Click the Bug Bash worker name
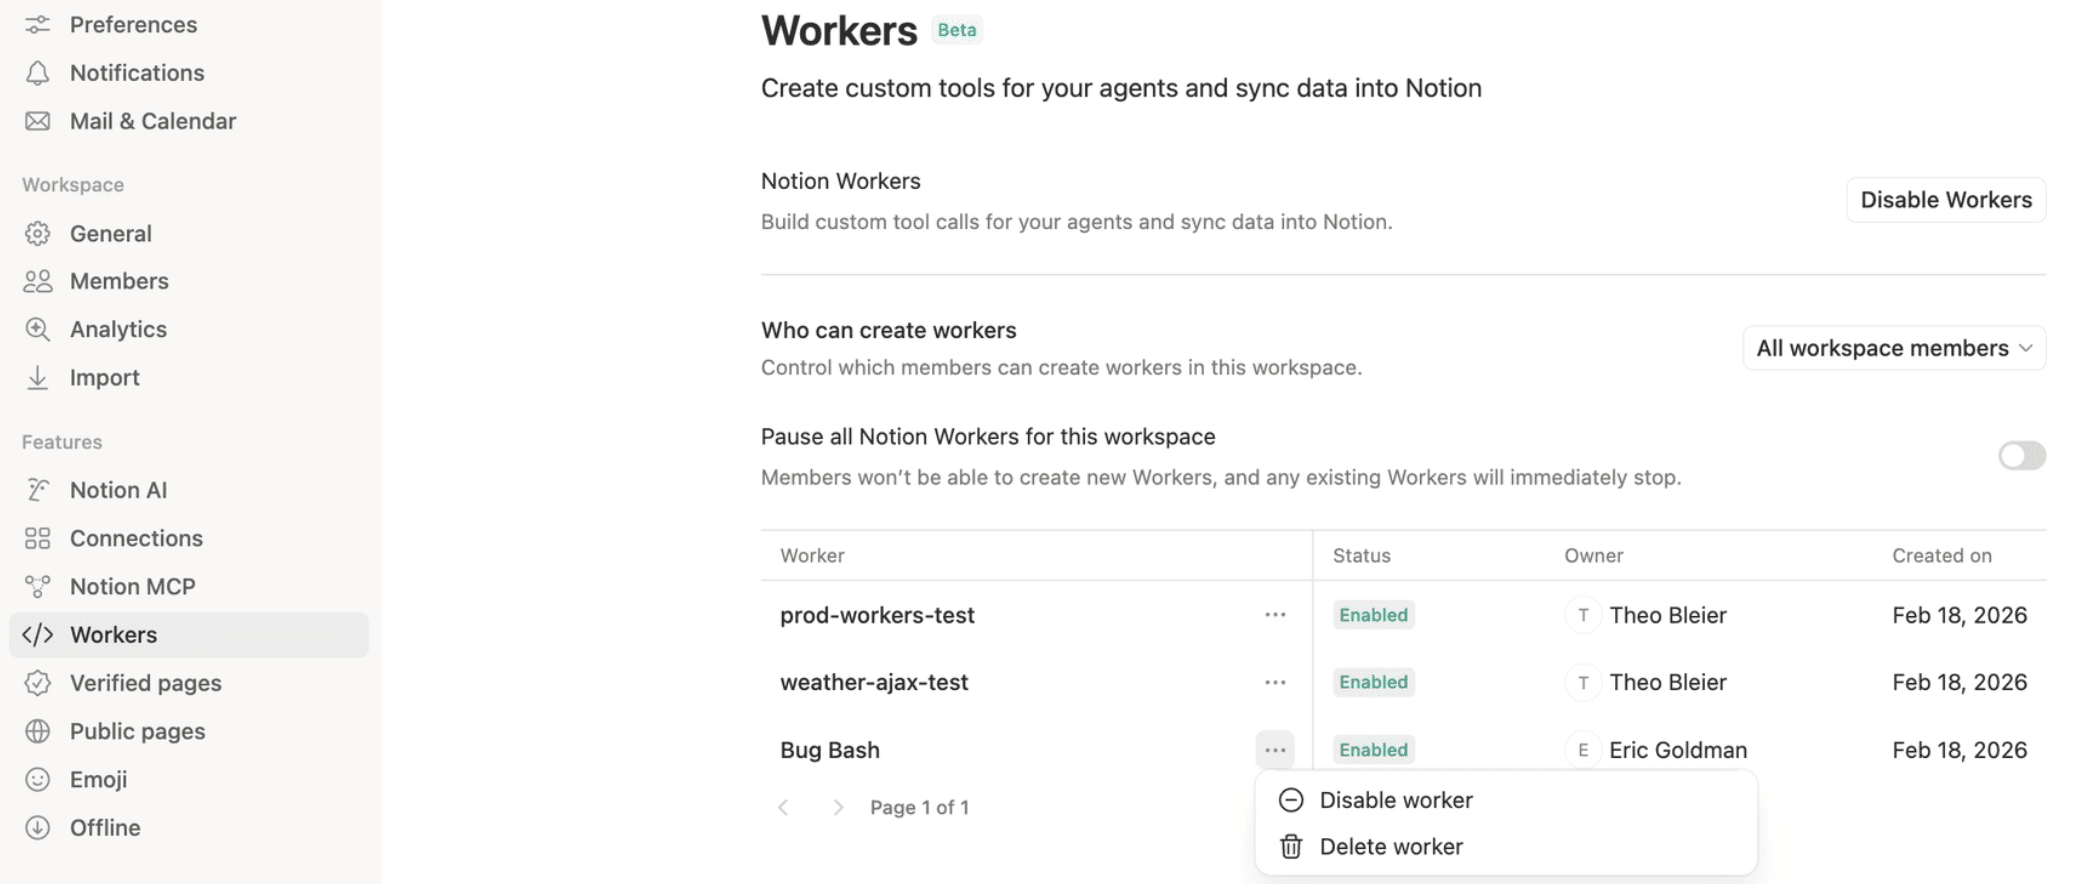The image size is (2098, 884). tap(830, 750)
